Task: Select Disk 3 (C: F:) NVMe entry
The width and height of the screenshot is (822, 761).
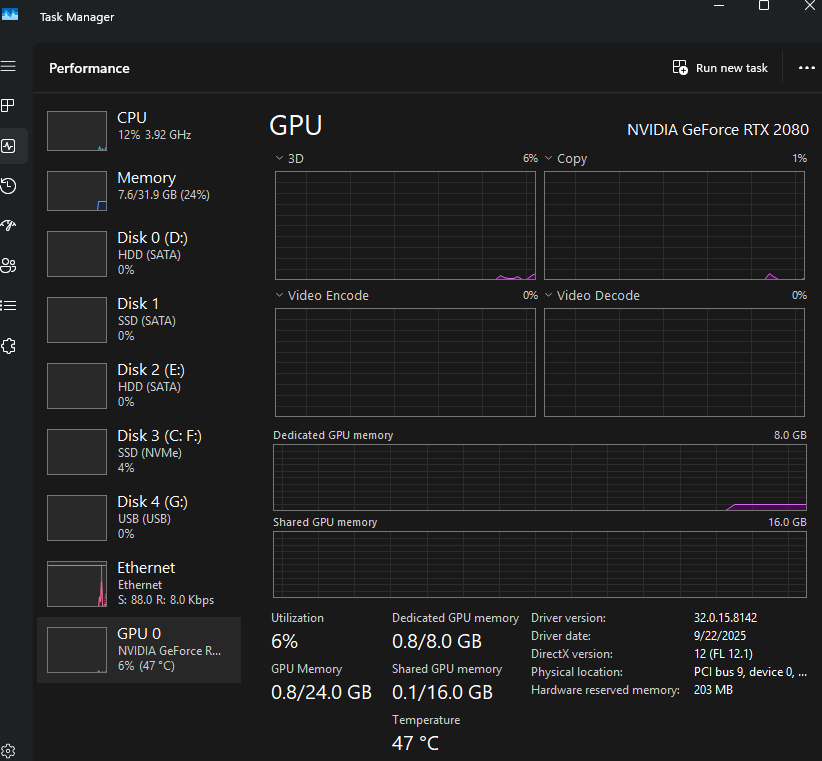Action: [139, 452]
